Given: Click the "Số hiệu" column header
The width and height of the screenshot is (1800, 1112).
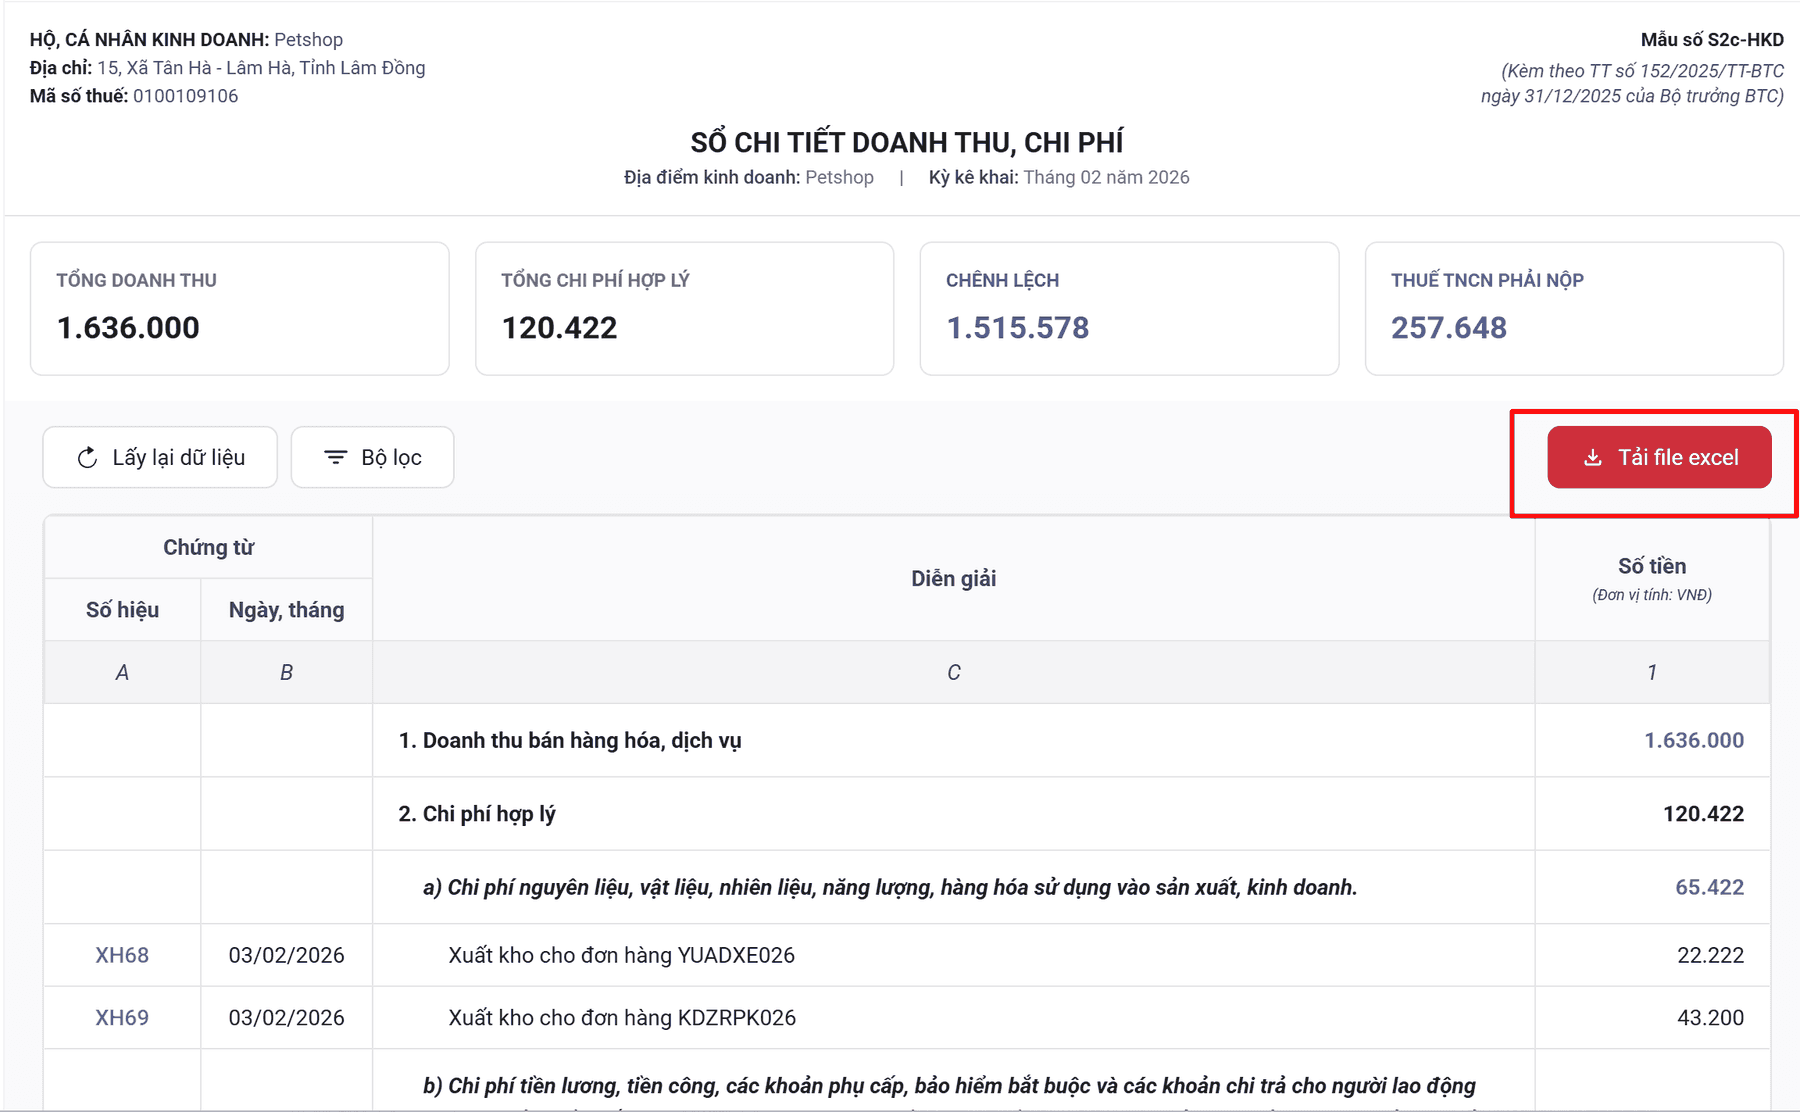Looking at the screenshot, I should [x=122, y=610].
